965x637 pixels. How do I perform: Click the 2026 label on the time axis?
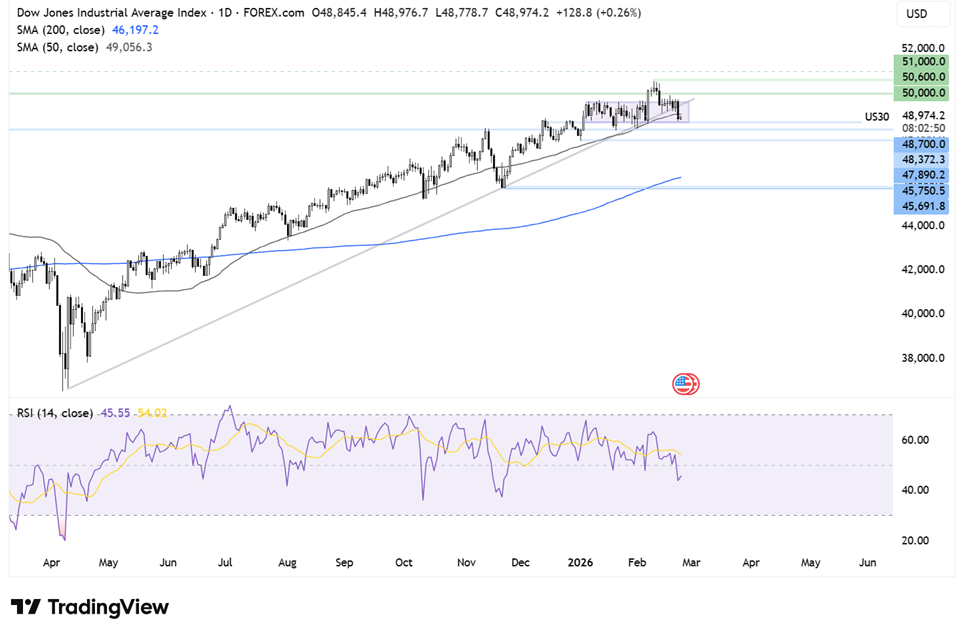click(580, 563)
